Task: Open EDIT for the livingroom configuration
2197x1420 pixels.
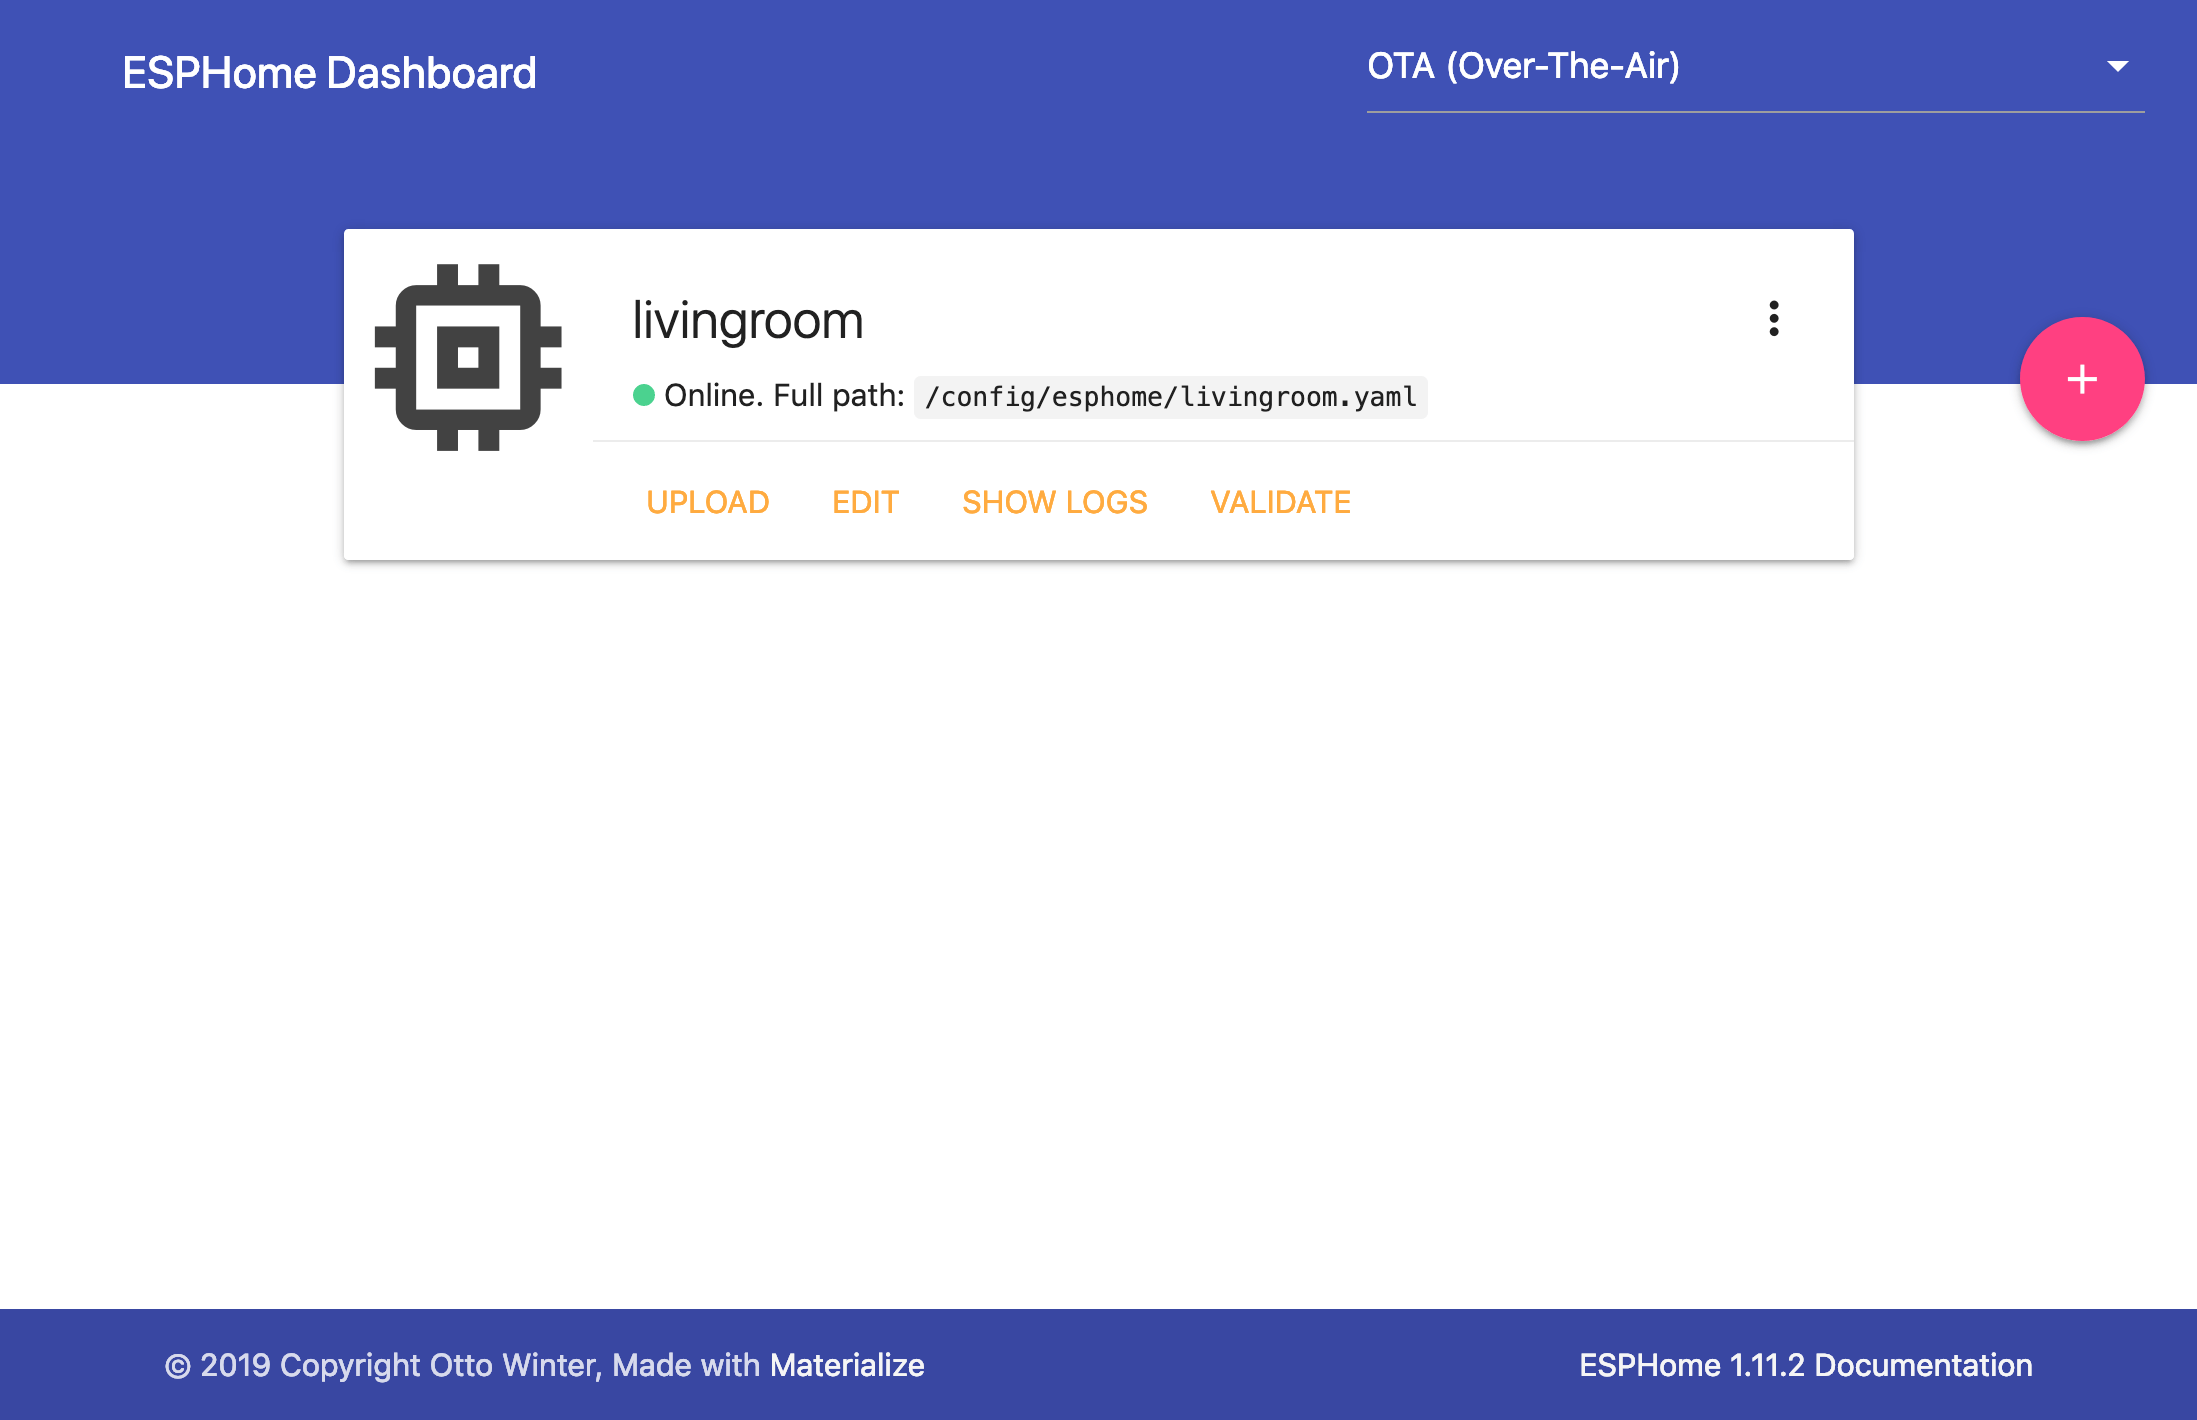Action: pos(865,502)
